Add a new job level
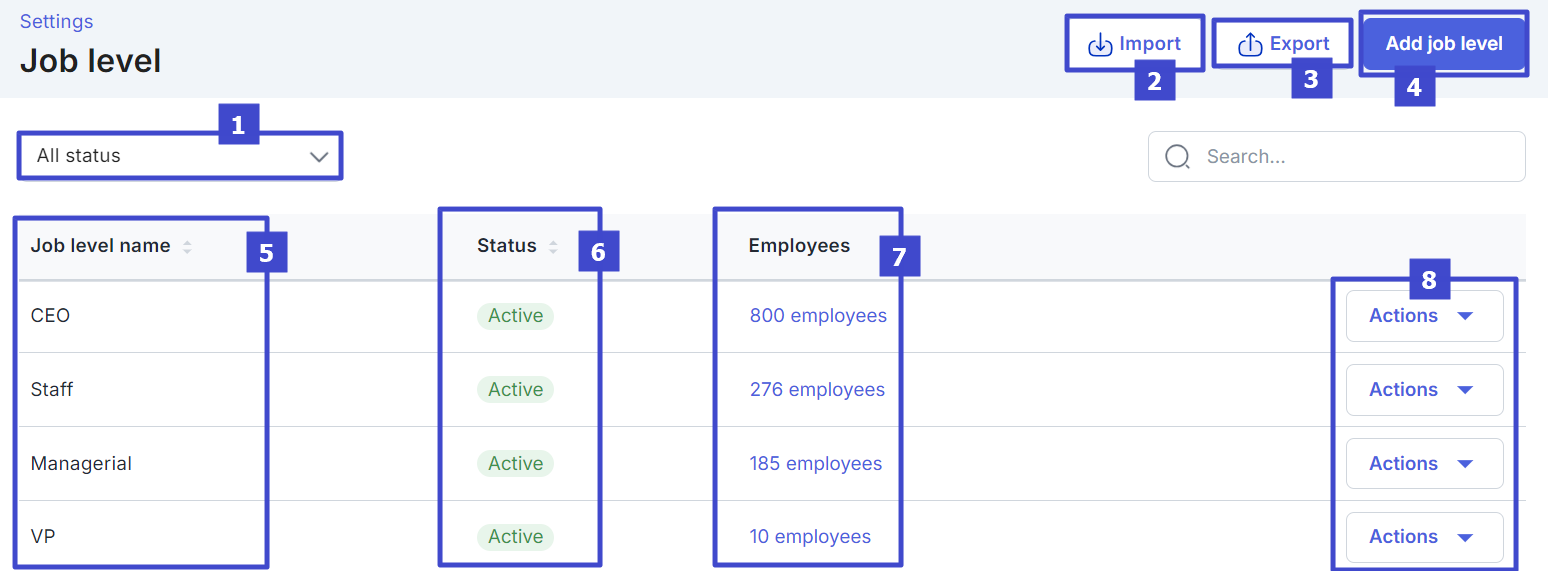Screen dimensions: 1548x571 pos(1444,44)
